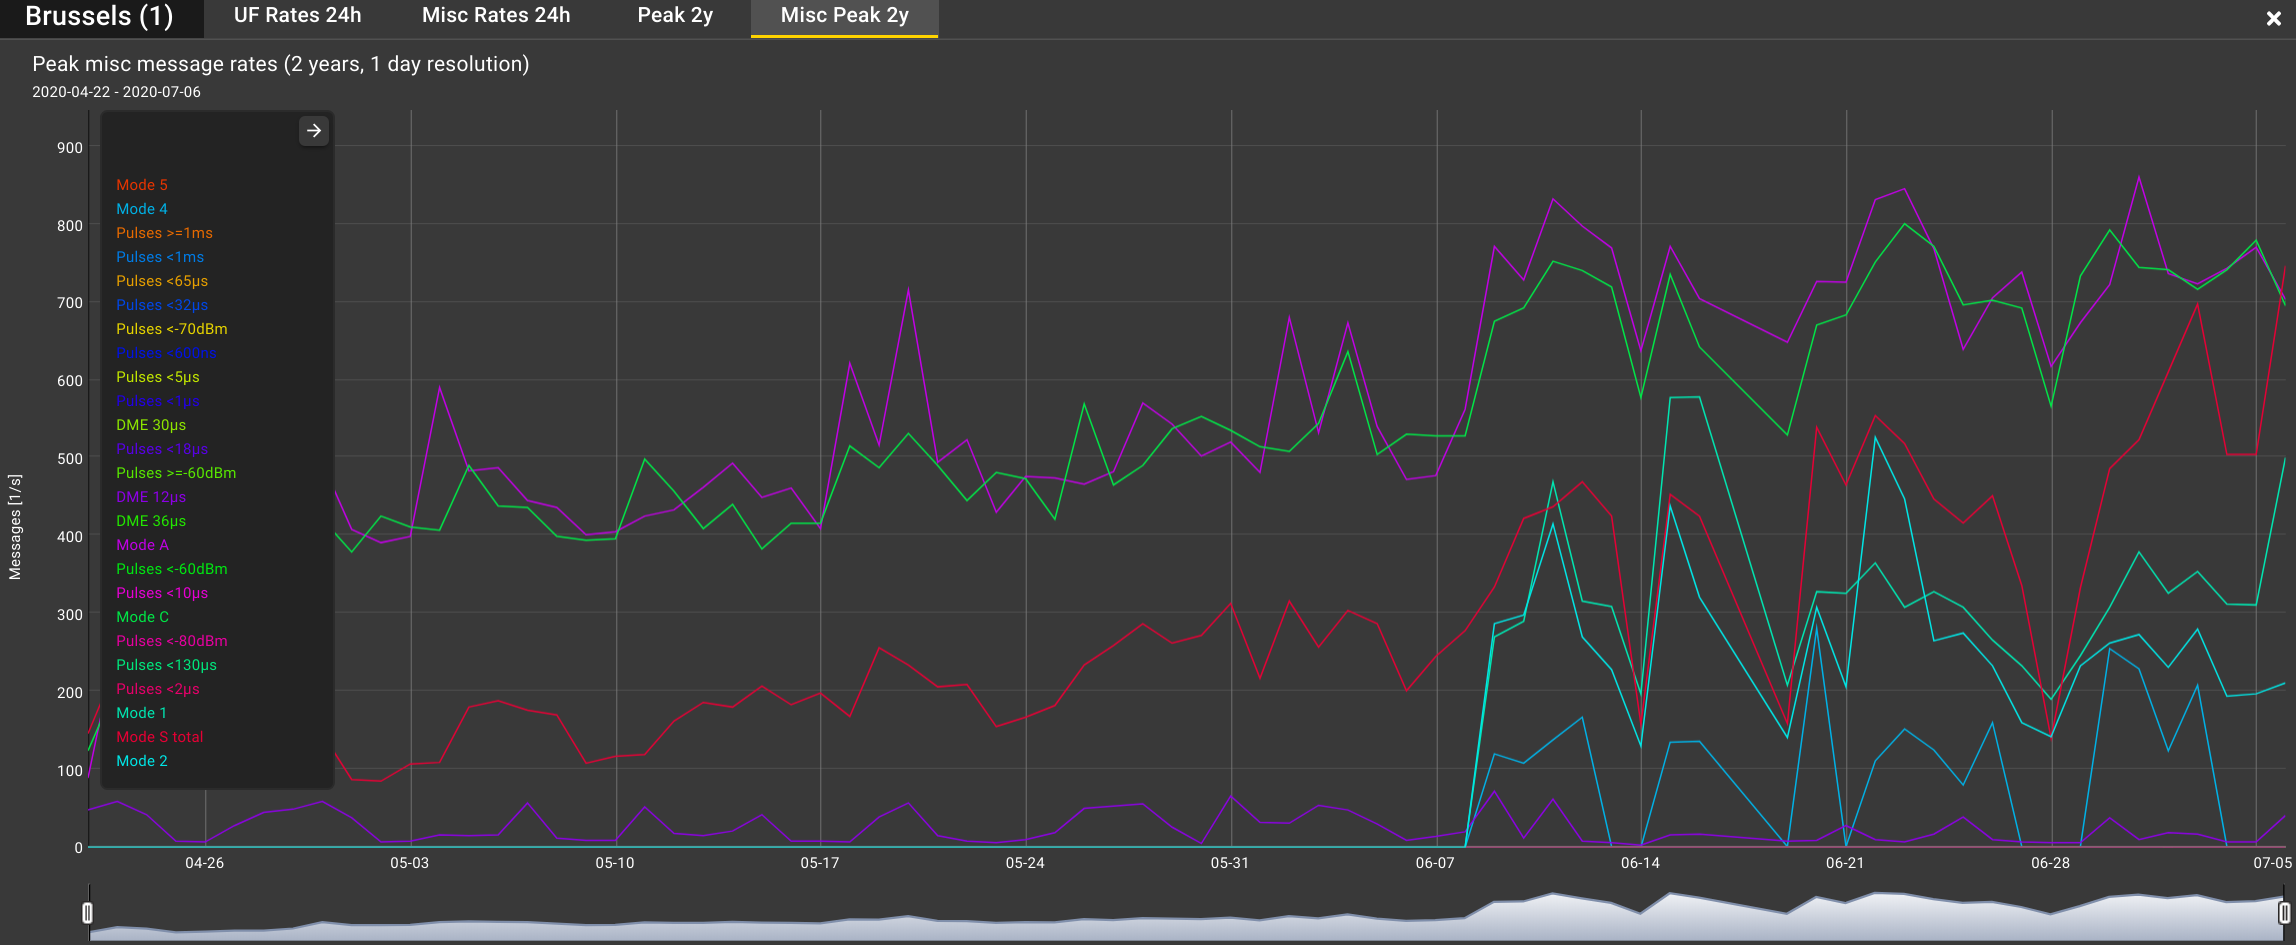Toggle the Mode C trace

click(142, 616)
